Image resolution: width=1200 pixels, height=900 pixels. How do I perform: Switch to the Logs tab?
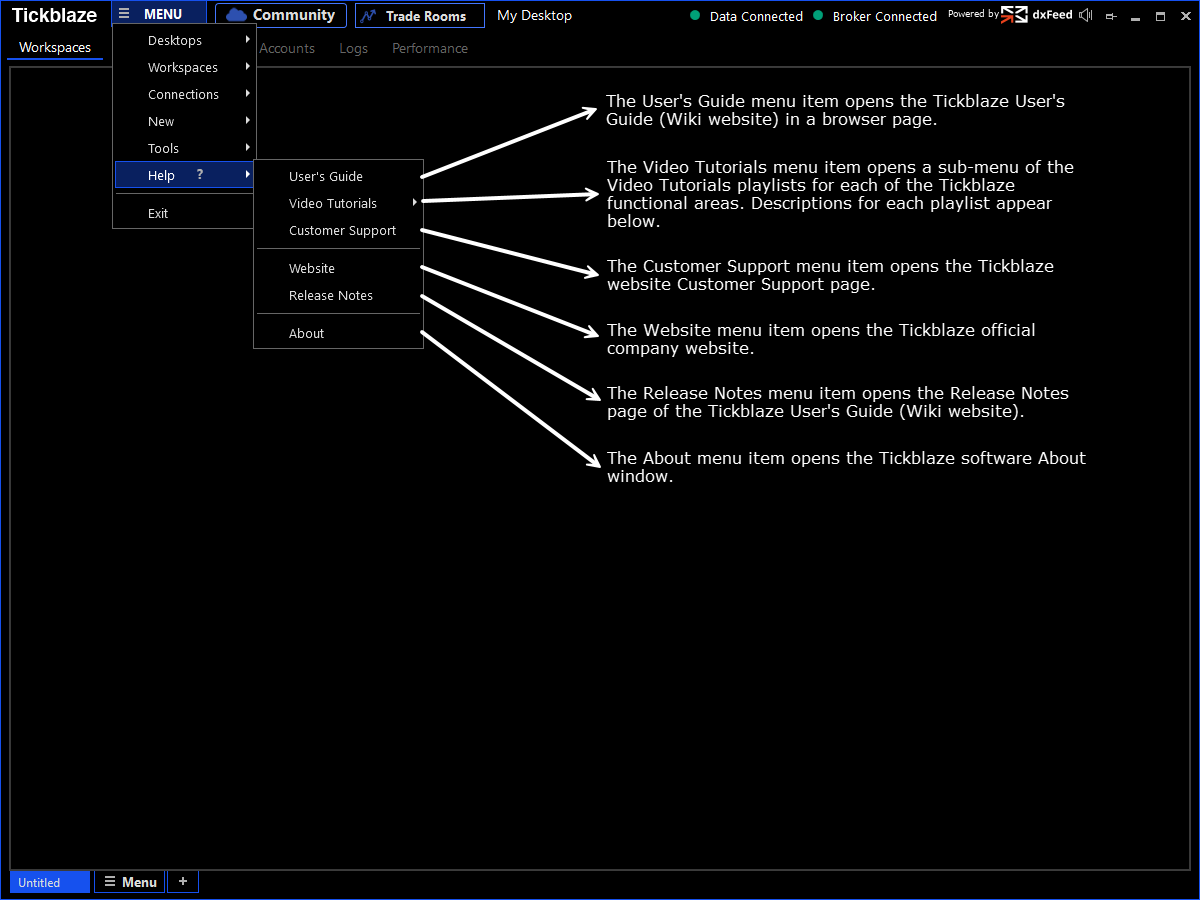[x=354, y=48]
